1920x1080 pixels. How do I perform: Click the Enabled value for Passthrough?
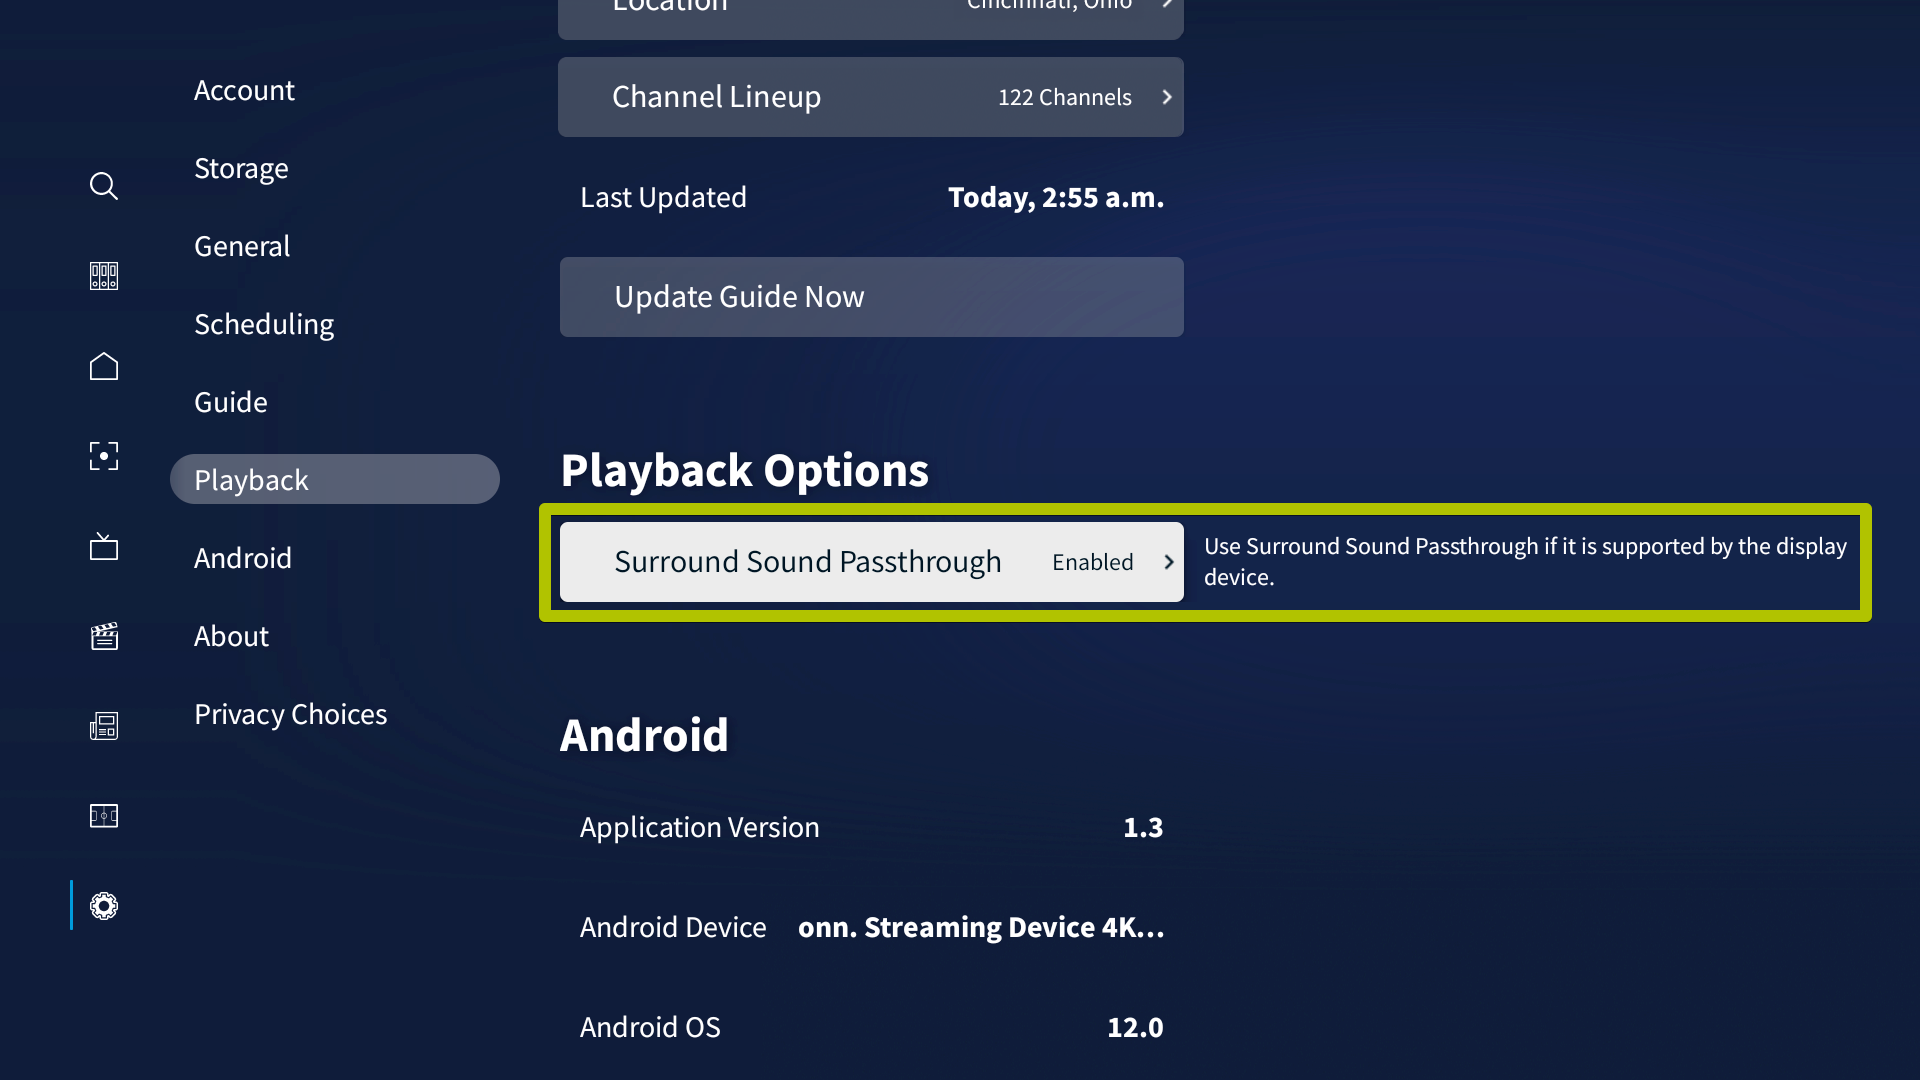1093,562
